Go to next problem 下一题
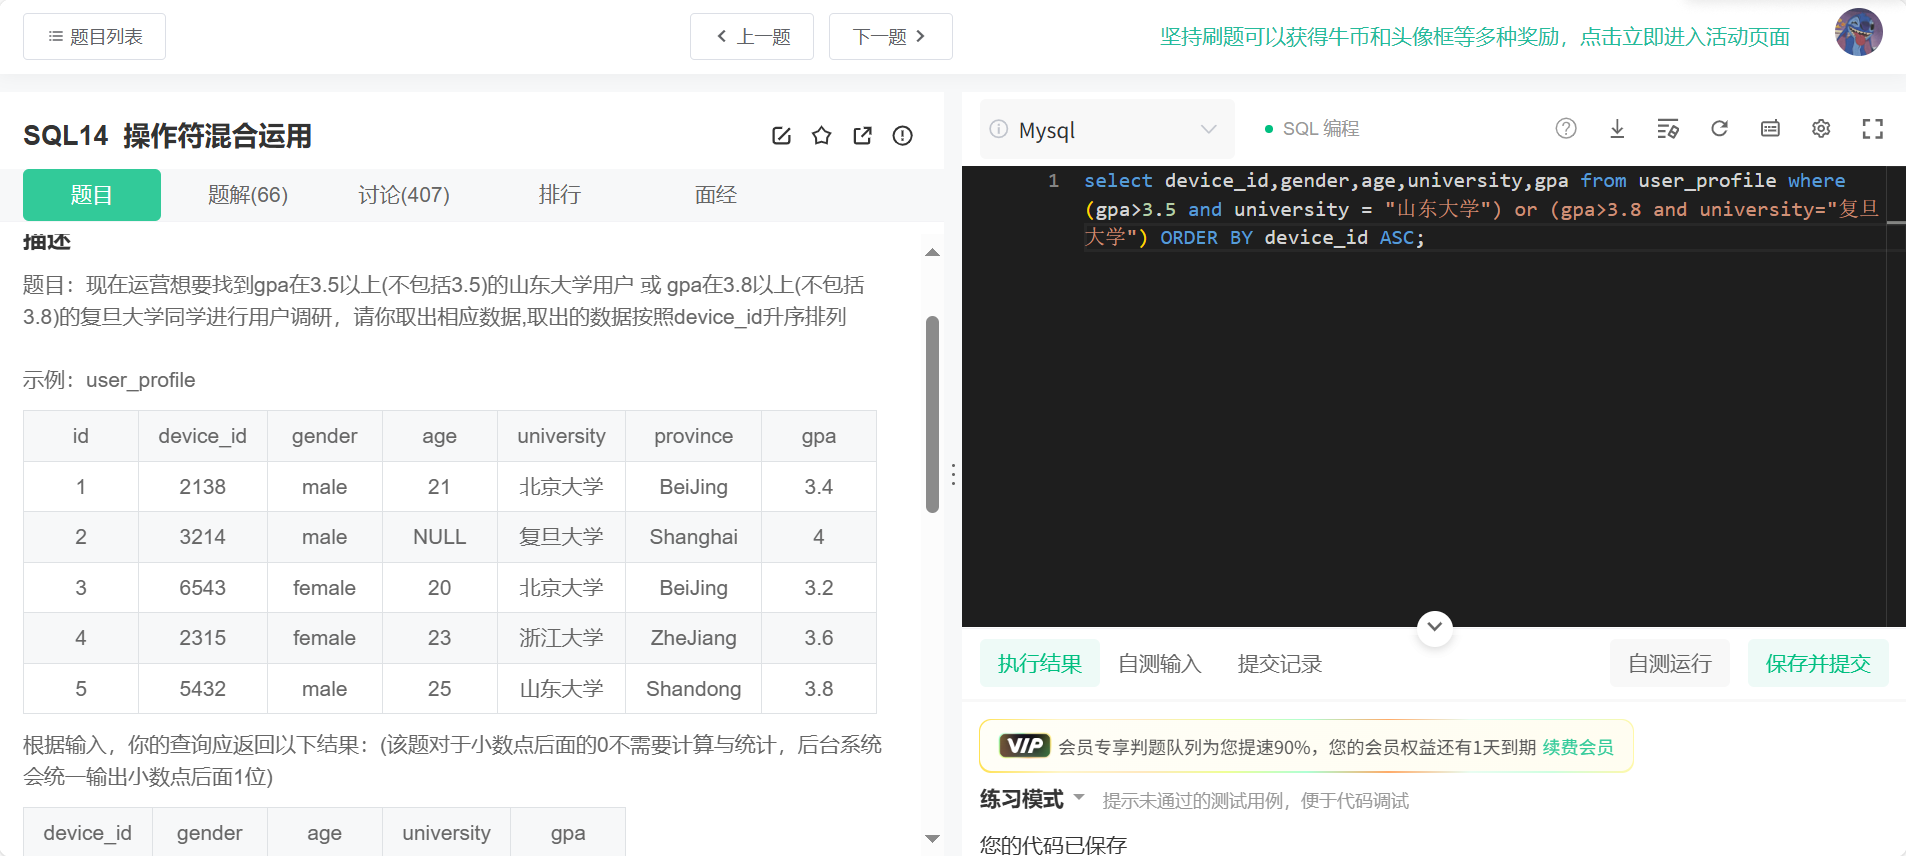 [x=890, y=37]
